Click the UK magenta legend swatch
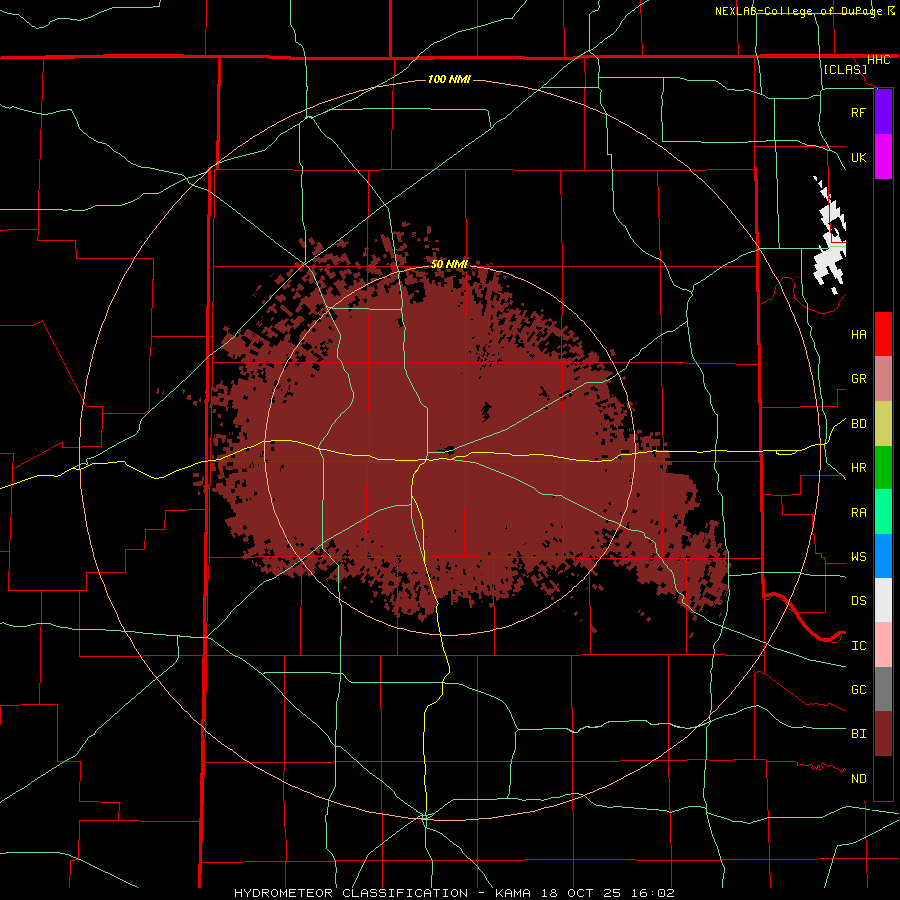900x900 pixels. coord(883,157)
